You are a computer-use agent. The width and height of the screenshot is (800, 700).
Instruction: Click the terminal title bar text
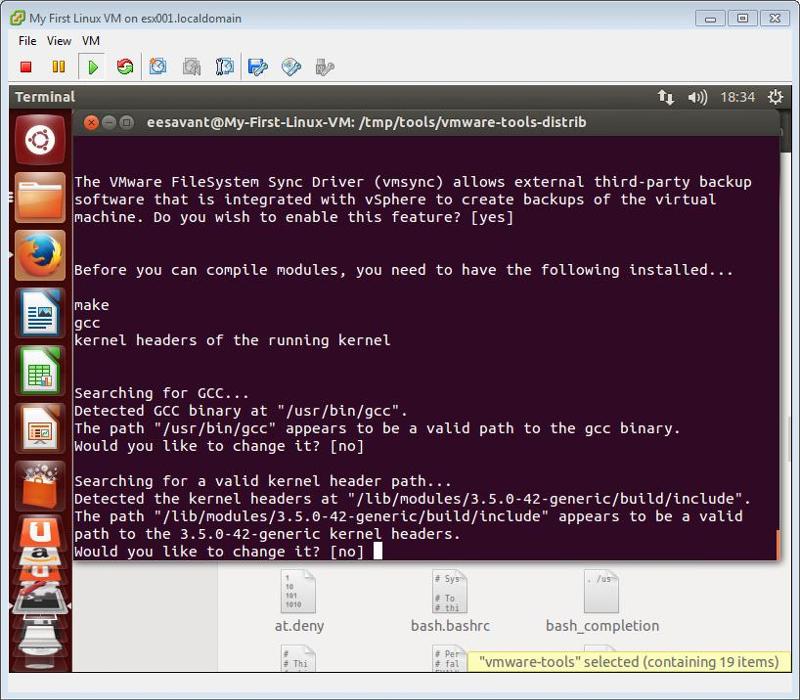tap(366, 122)
